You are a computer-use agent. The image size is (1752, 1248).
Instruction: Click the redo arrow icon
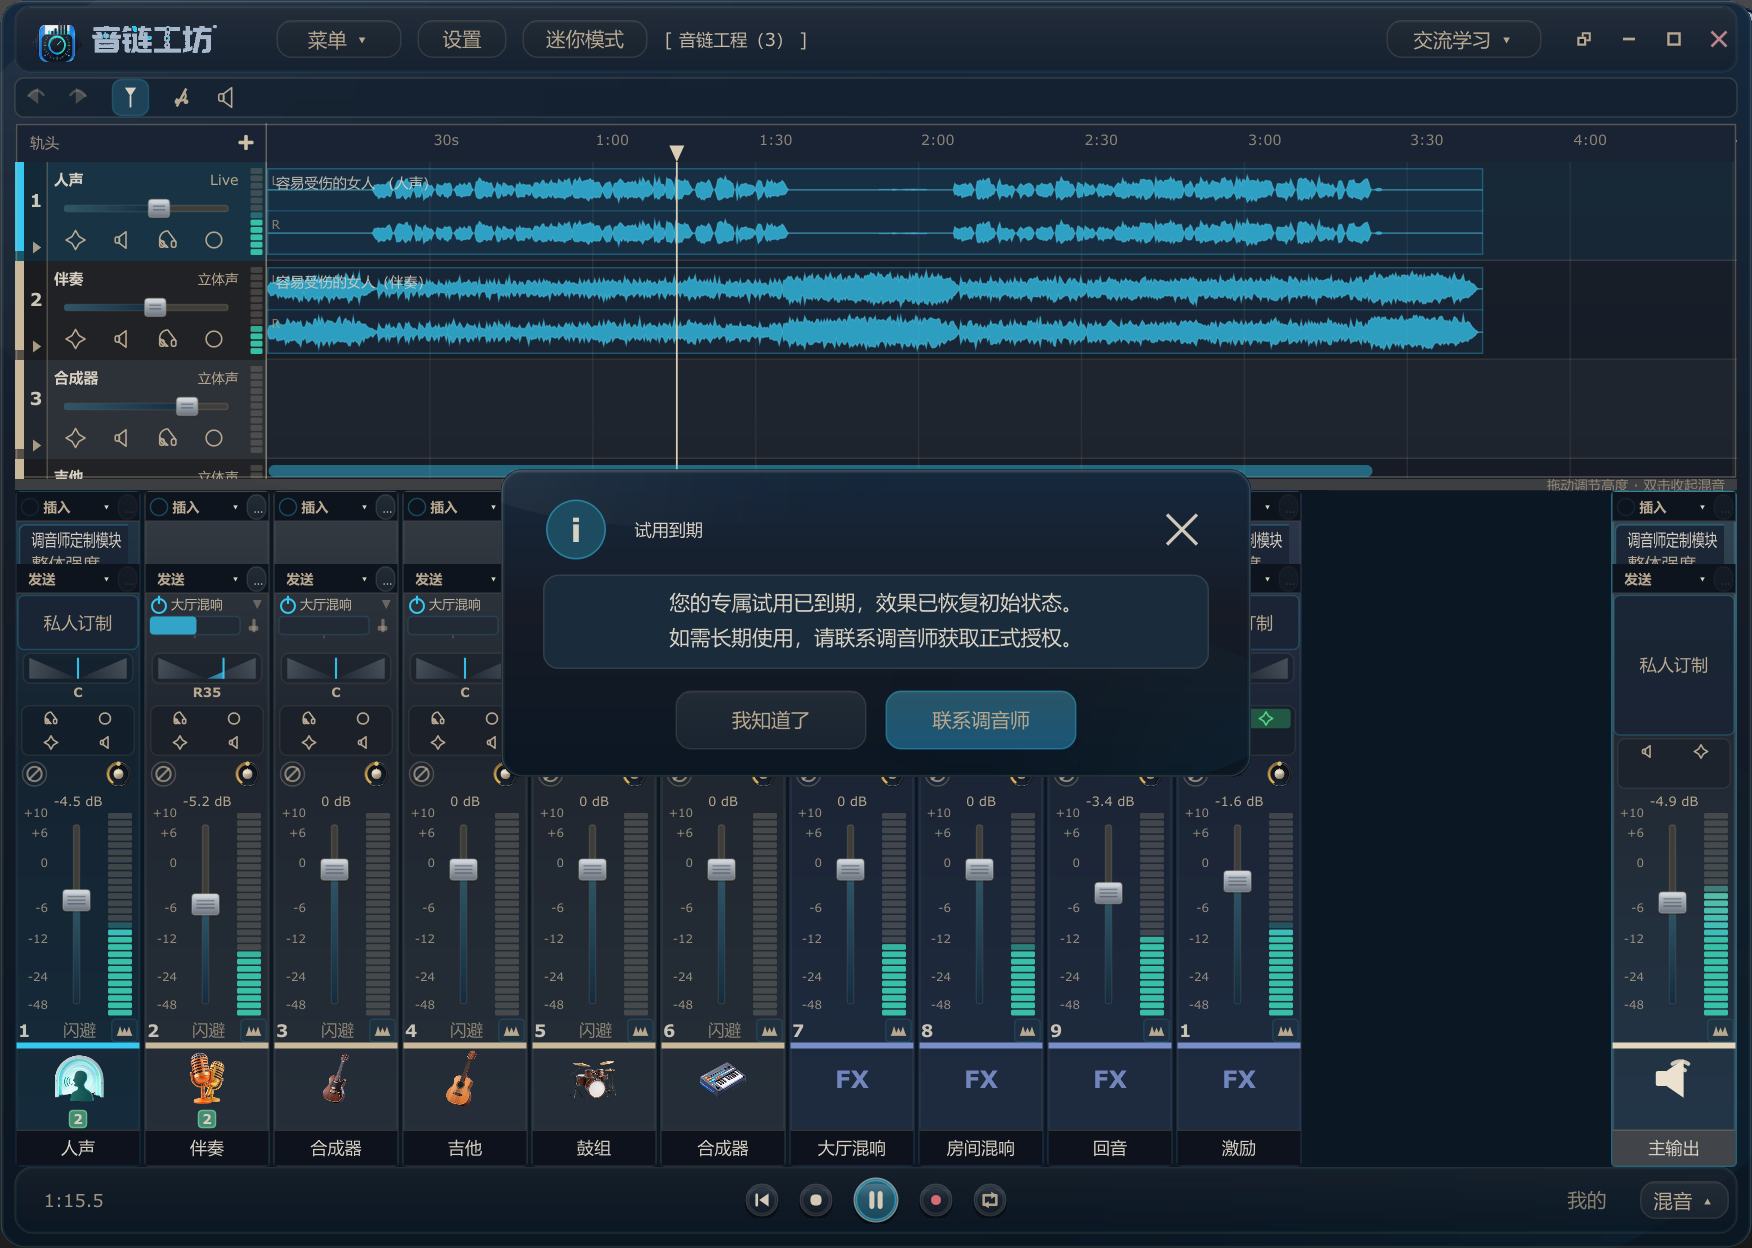[78, 96]
